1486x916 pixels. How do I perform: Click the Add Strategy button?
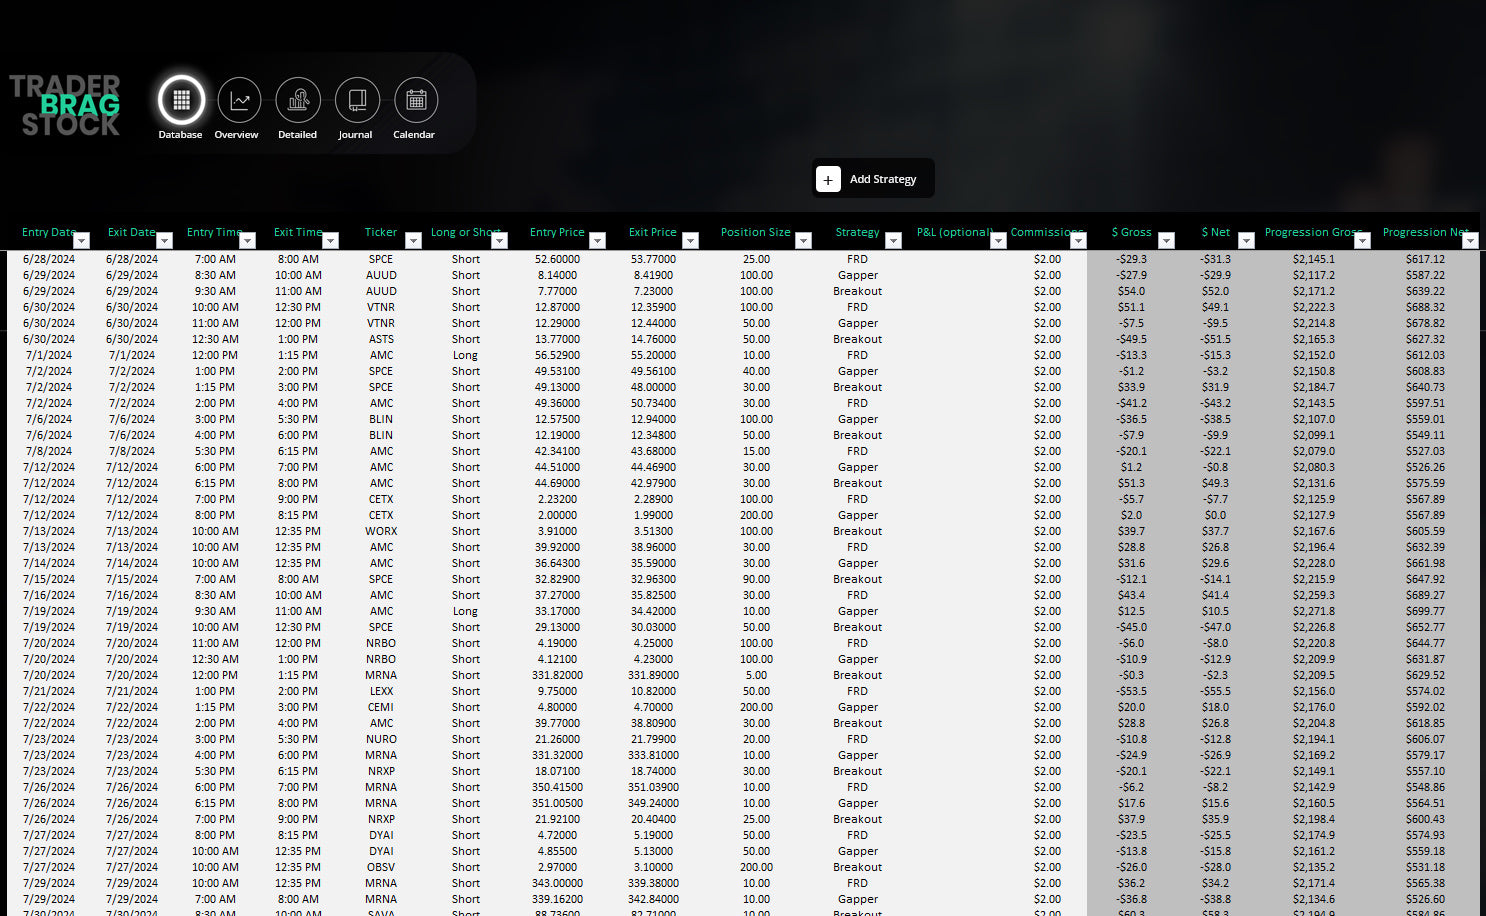882,179
